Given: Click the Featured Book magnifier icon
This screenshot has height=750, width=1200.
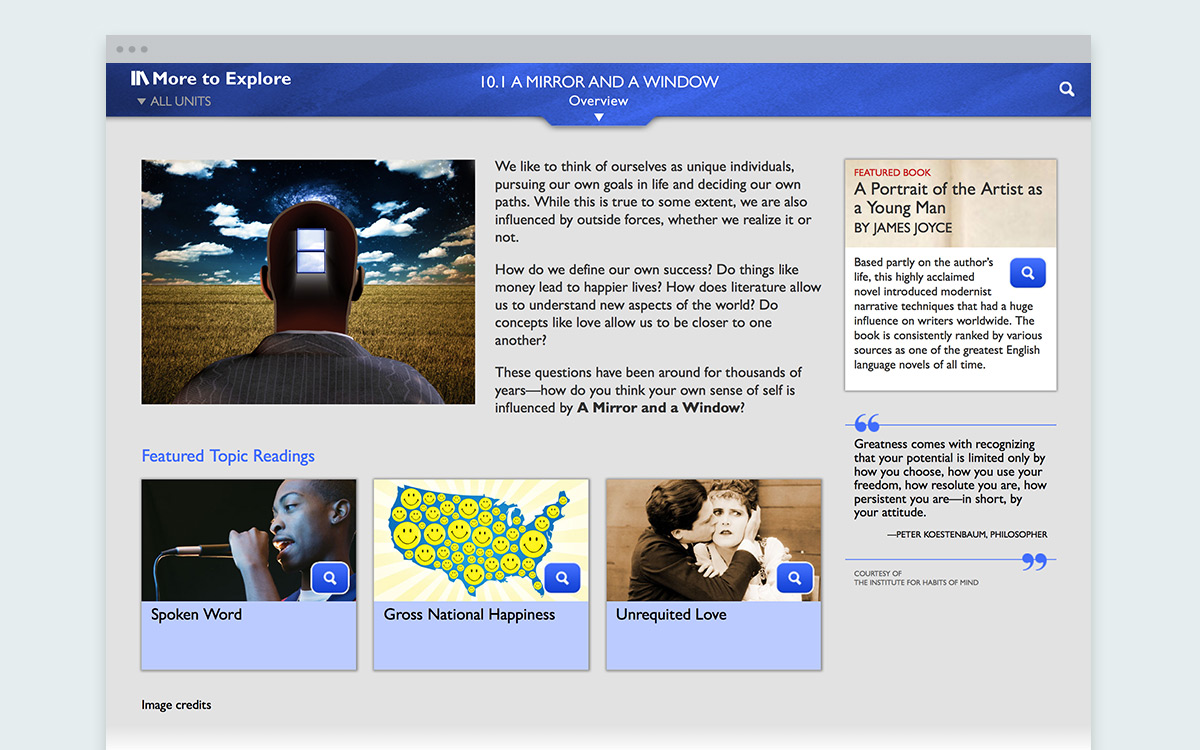Looking at the screenshot, I should pyautogui.click(x=1027, y=273).
